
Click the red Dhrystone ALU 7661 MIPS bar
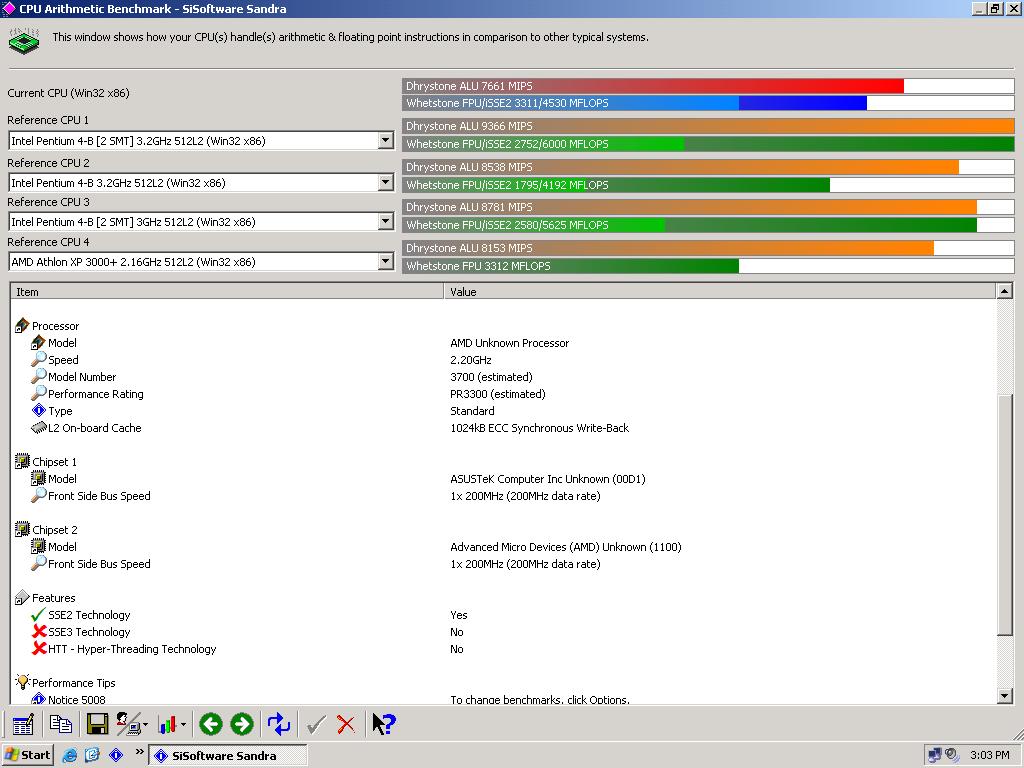pos(653,86)
